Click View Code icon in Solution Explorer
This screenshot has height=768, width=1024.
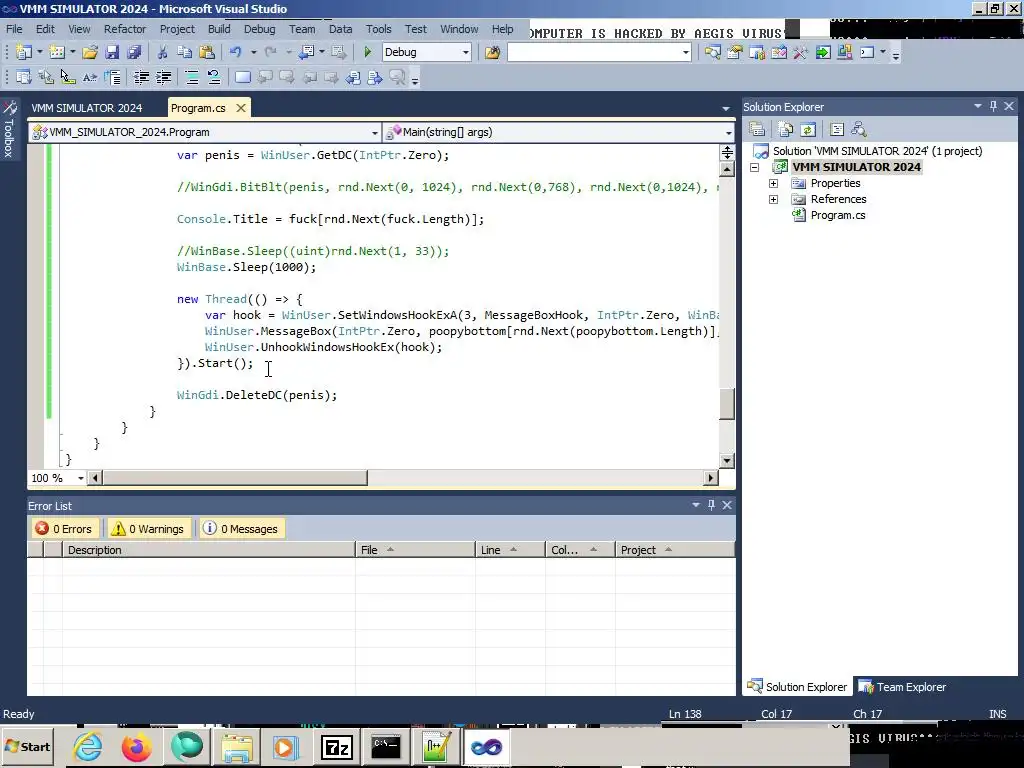(x=837, y=129)
